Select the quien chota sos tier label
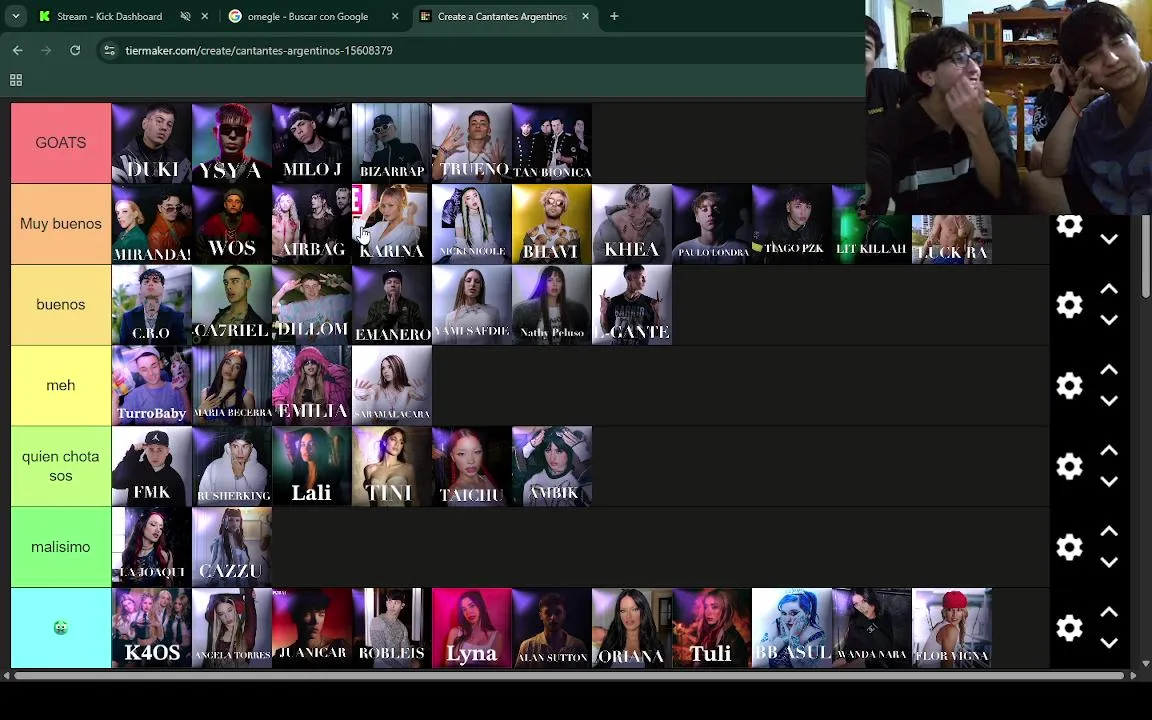The width and height of the screenshot is (1152, 720). click(61, 466)
